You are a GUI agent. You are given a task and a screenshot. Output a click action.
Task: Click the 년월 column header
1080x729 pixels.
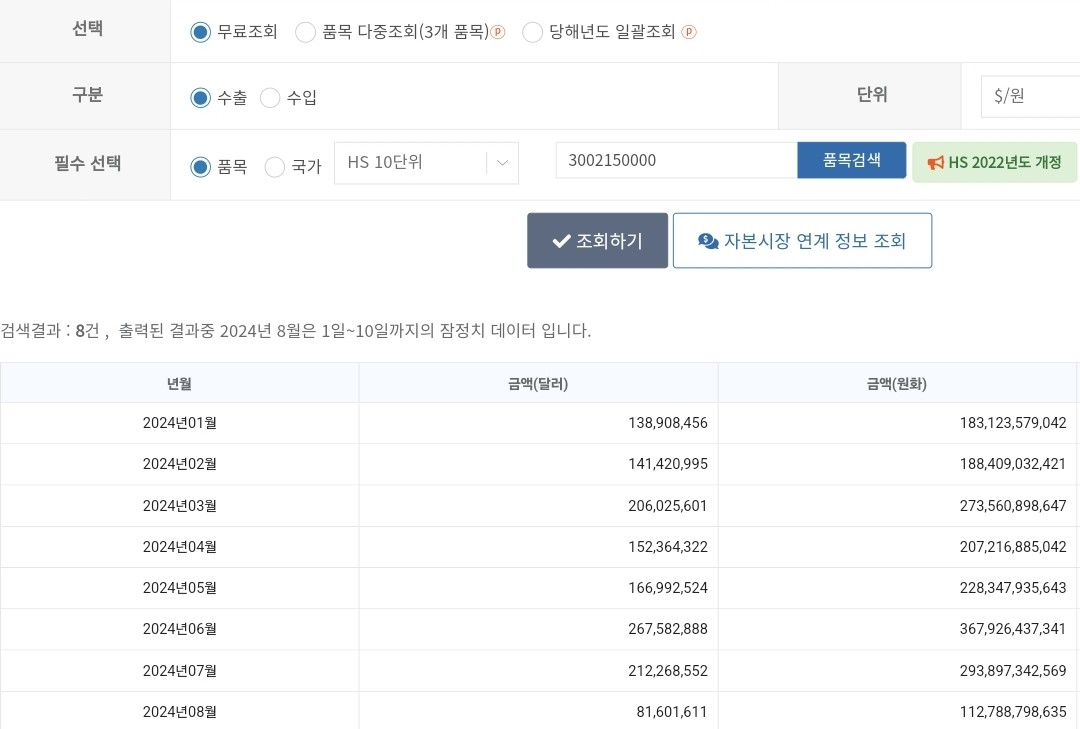click(179, 384)
